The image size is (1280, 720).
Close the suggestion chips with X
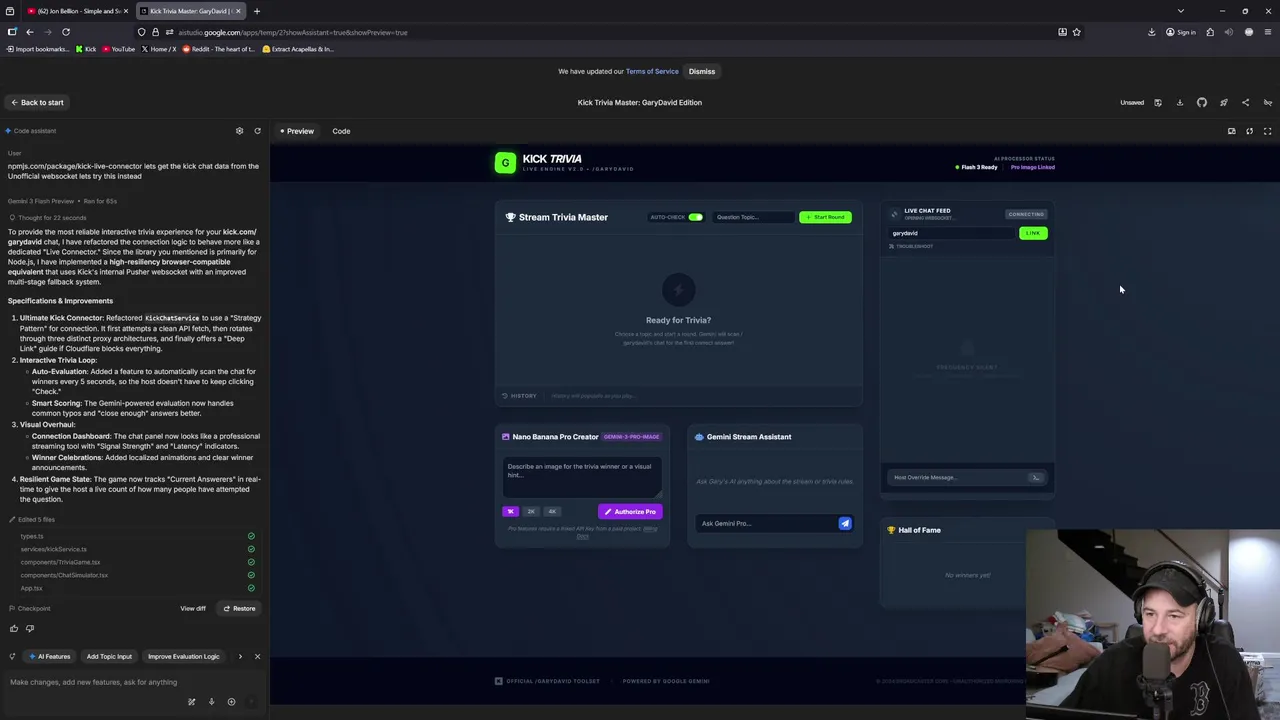coord(257,656)
